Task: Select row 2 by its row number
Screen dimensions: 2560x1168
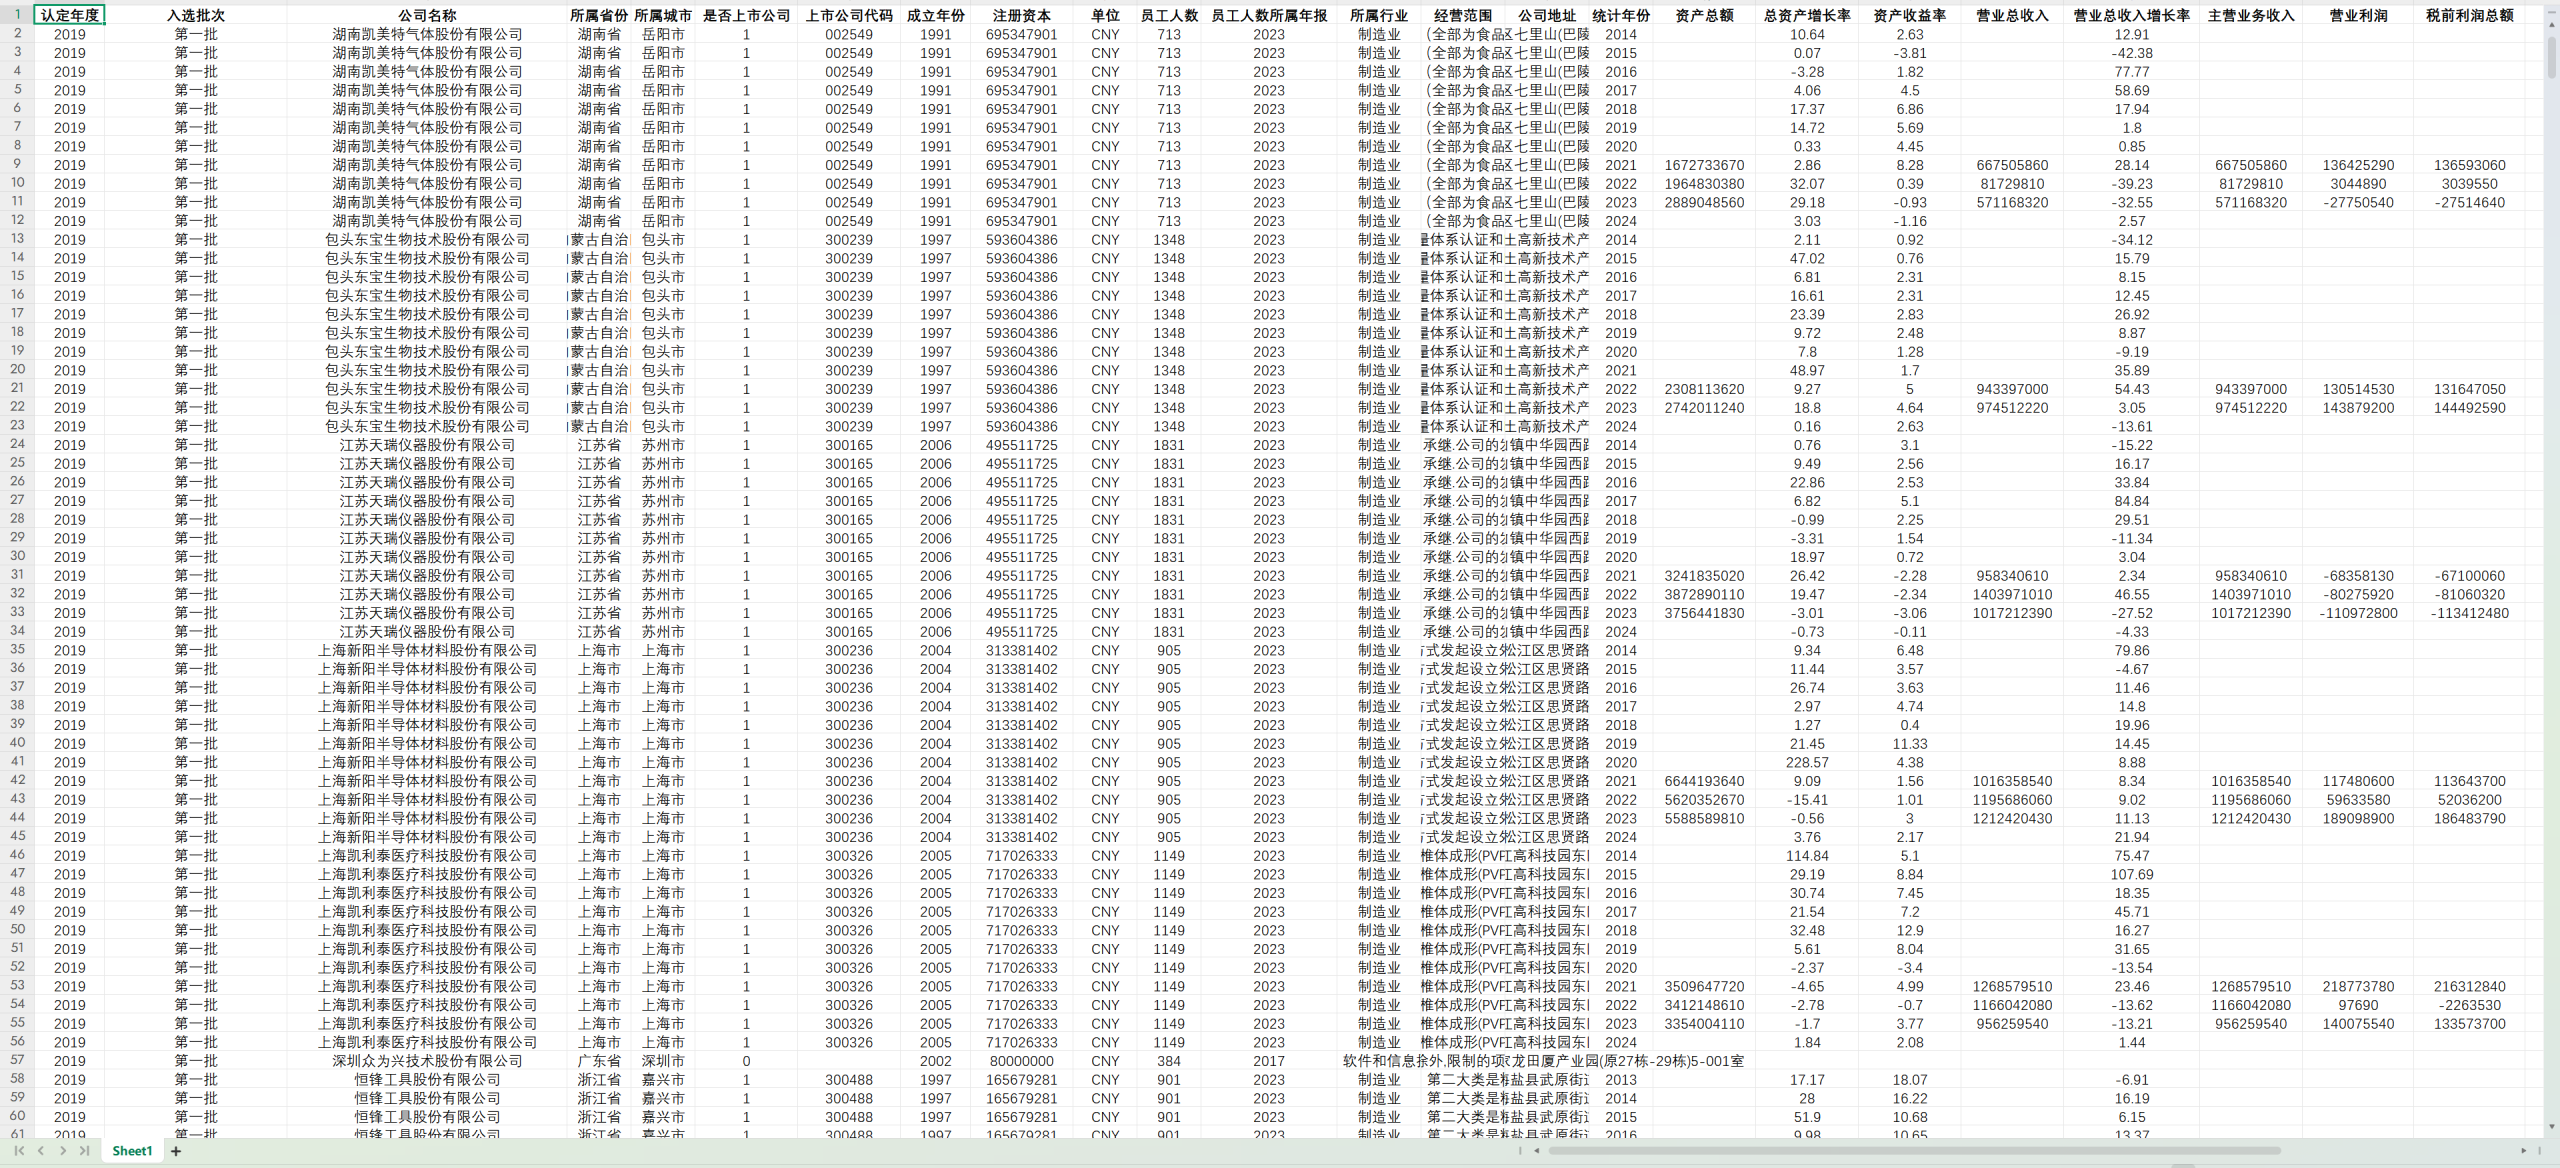Action: 17,34
